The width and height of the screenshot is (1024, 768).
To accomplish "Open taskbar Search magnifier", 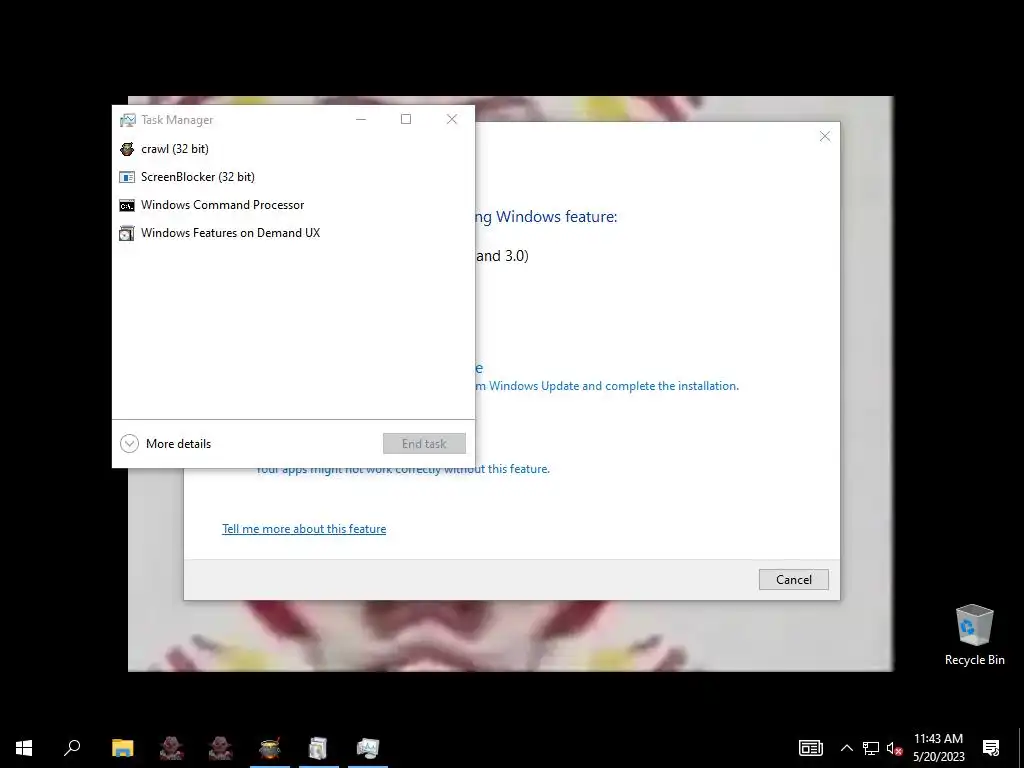I will click(72, 748).
